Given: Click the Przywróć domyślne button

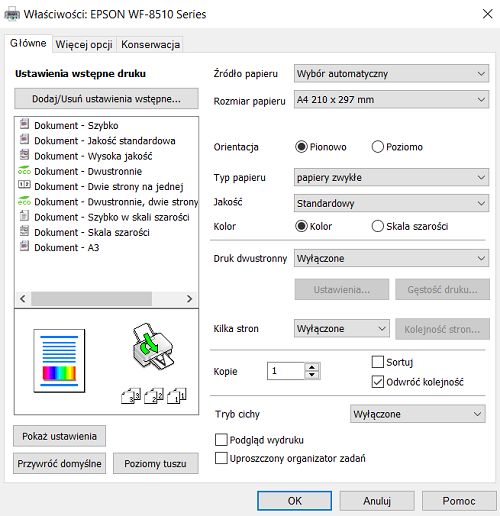Looking at the screenshot, I should (59, 463).
